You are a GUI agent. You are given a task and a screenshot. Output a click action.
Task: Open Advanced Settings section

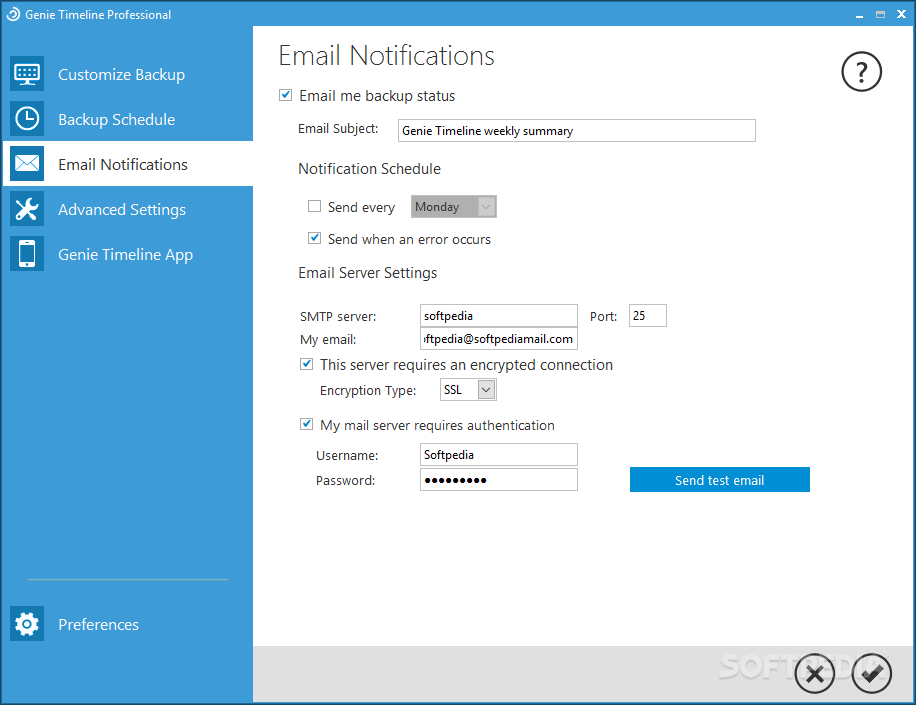coord(127,209)
